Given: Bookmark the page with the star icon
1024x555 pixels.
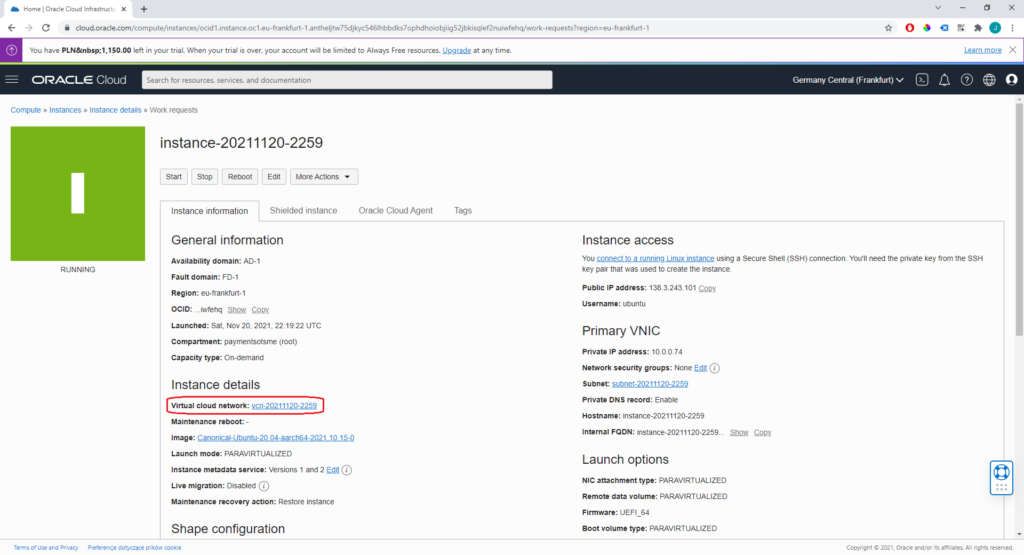Looking at the screenshot, I should [888, 28].
